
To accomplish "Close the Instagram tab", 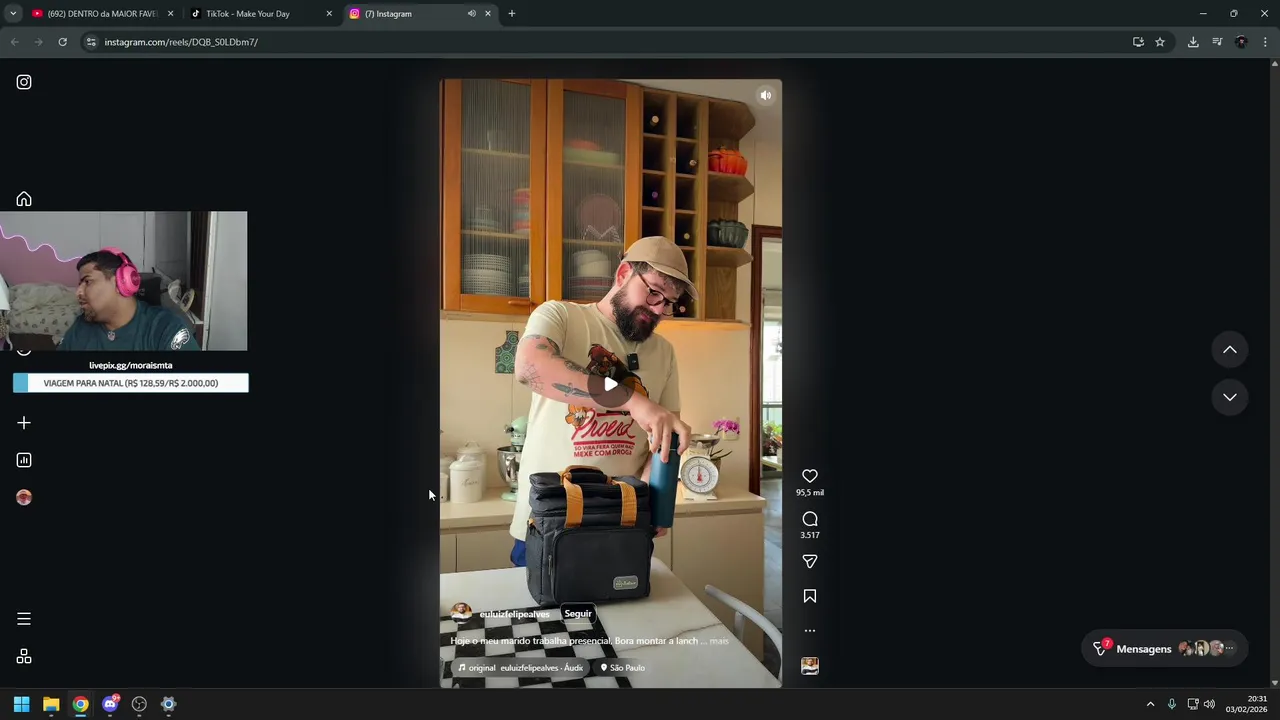I will (x=488, y=14).
